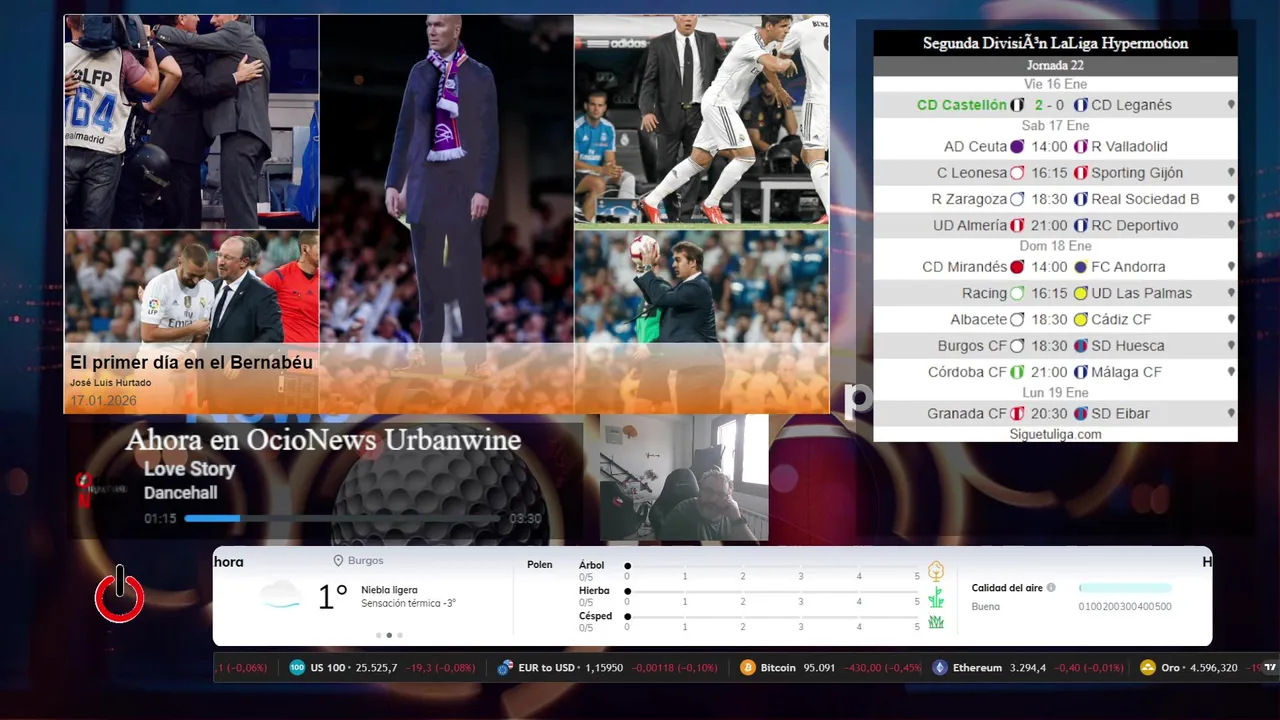Select active middle weather carousel dot
Screen dimensions: 1280x720
(389, 635)
